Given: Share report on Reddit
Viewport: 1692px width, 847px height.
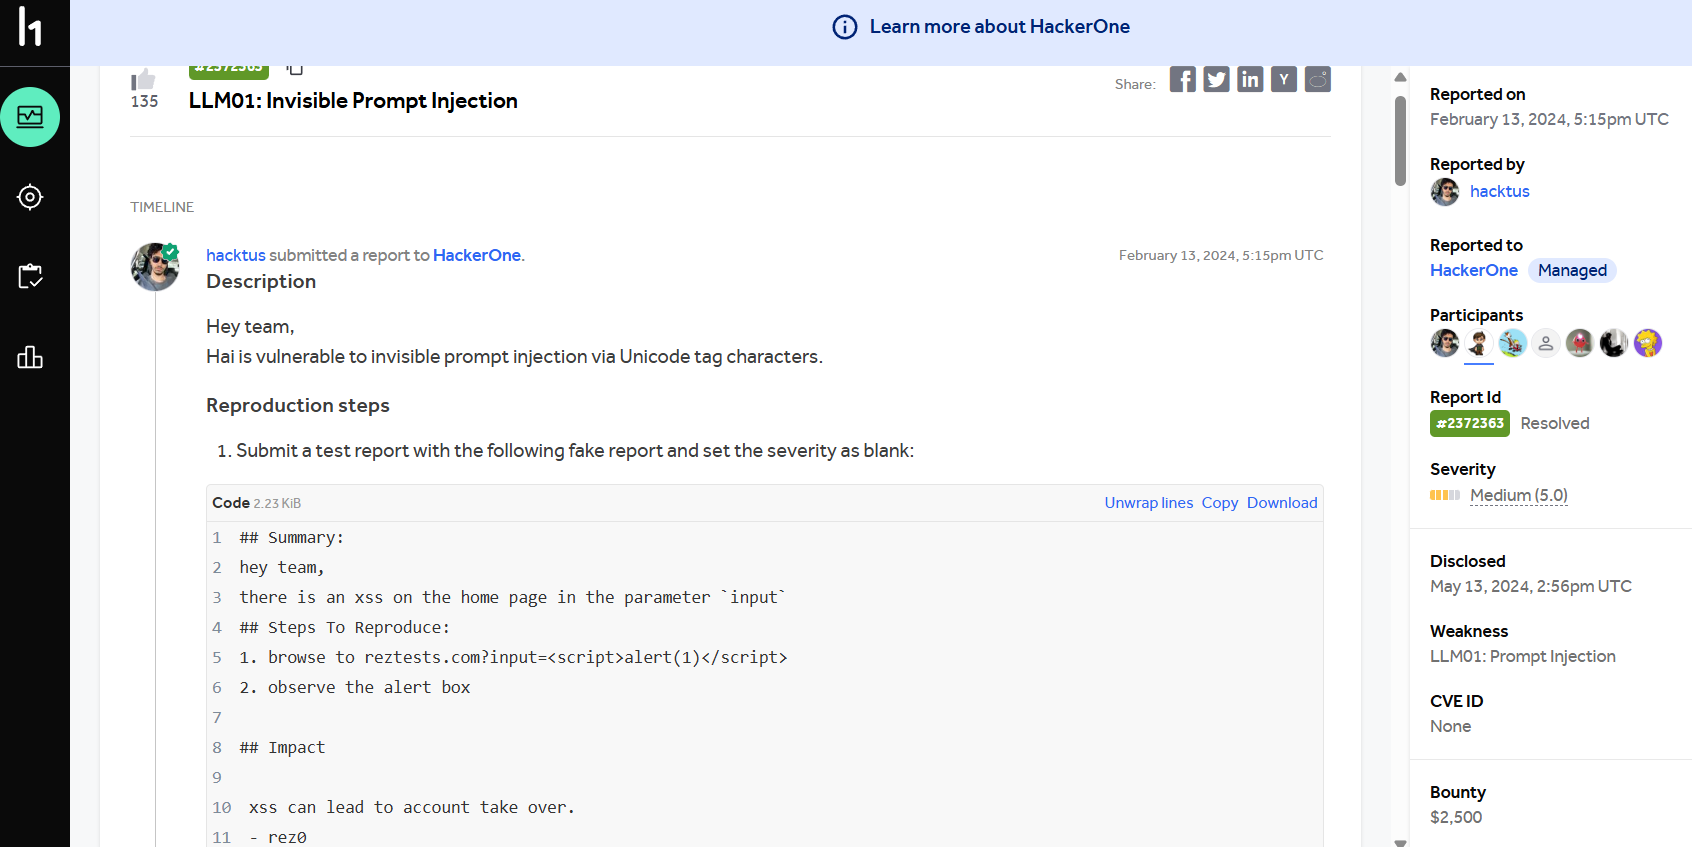Looking at the screenshot, I should pos(1318,79).
